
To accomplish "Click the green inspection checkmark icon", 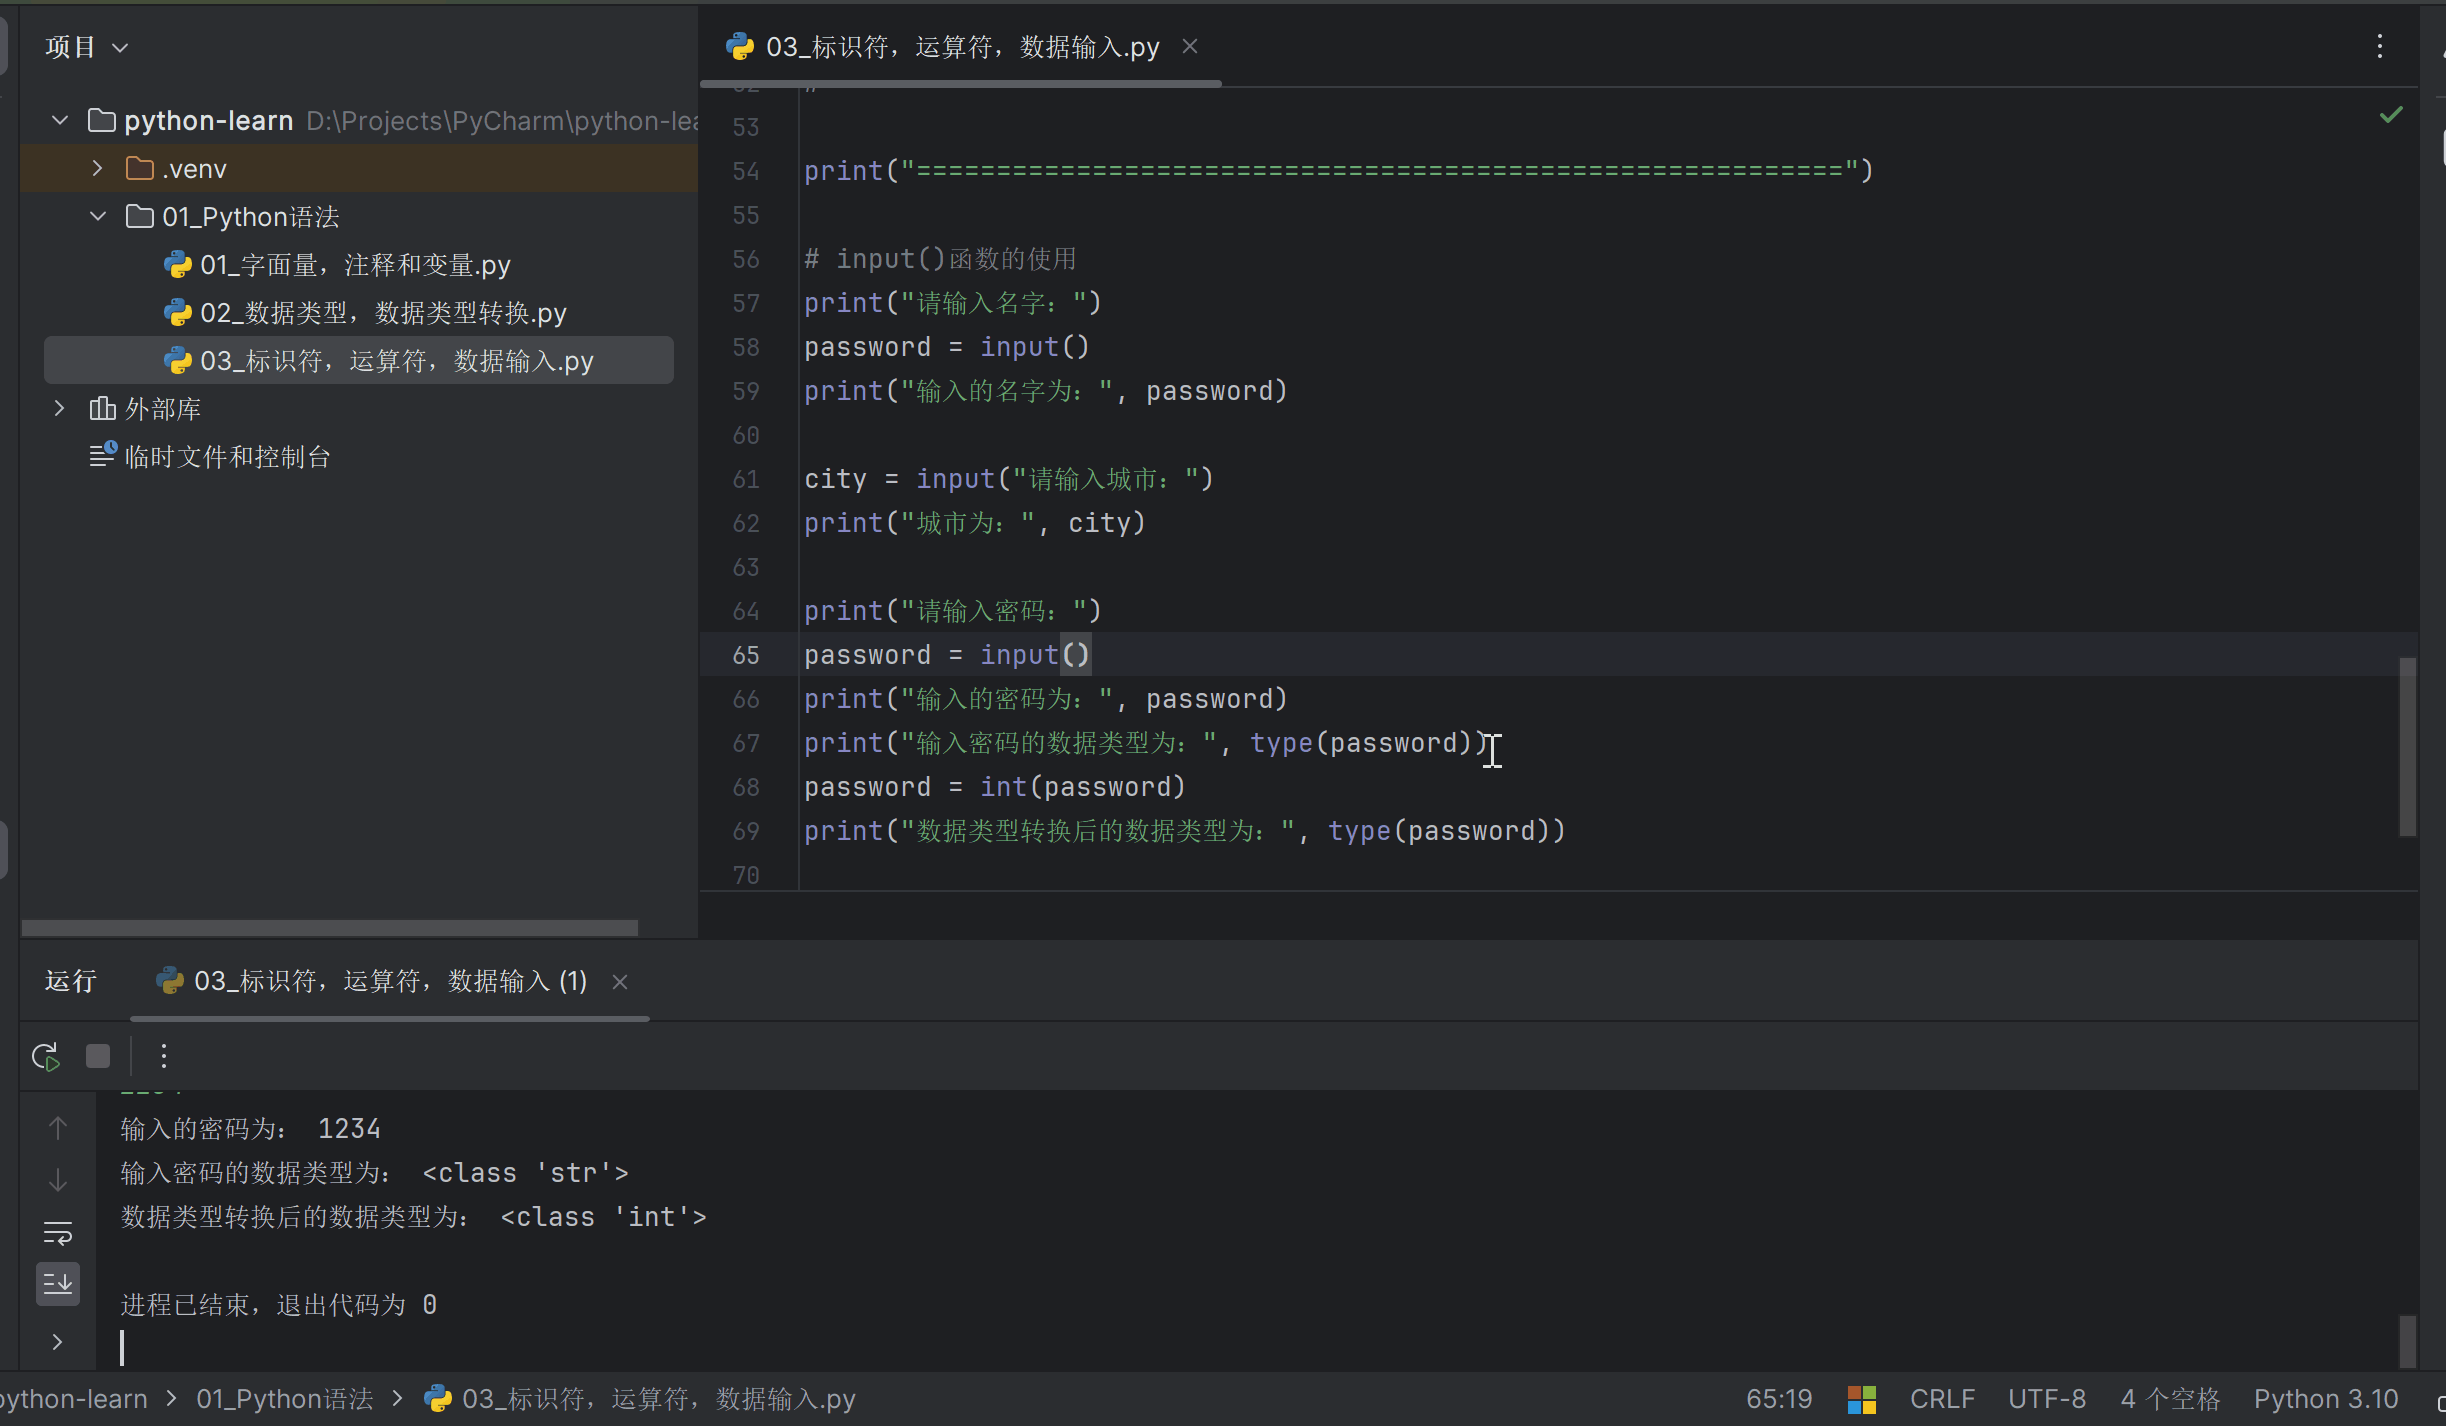I will coord(2390,116).
